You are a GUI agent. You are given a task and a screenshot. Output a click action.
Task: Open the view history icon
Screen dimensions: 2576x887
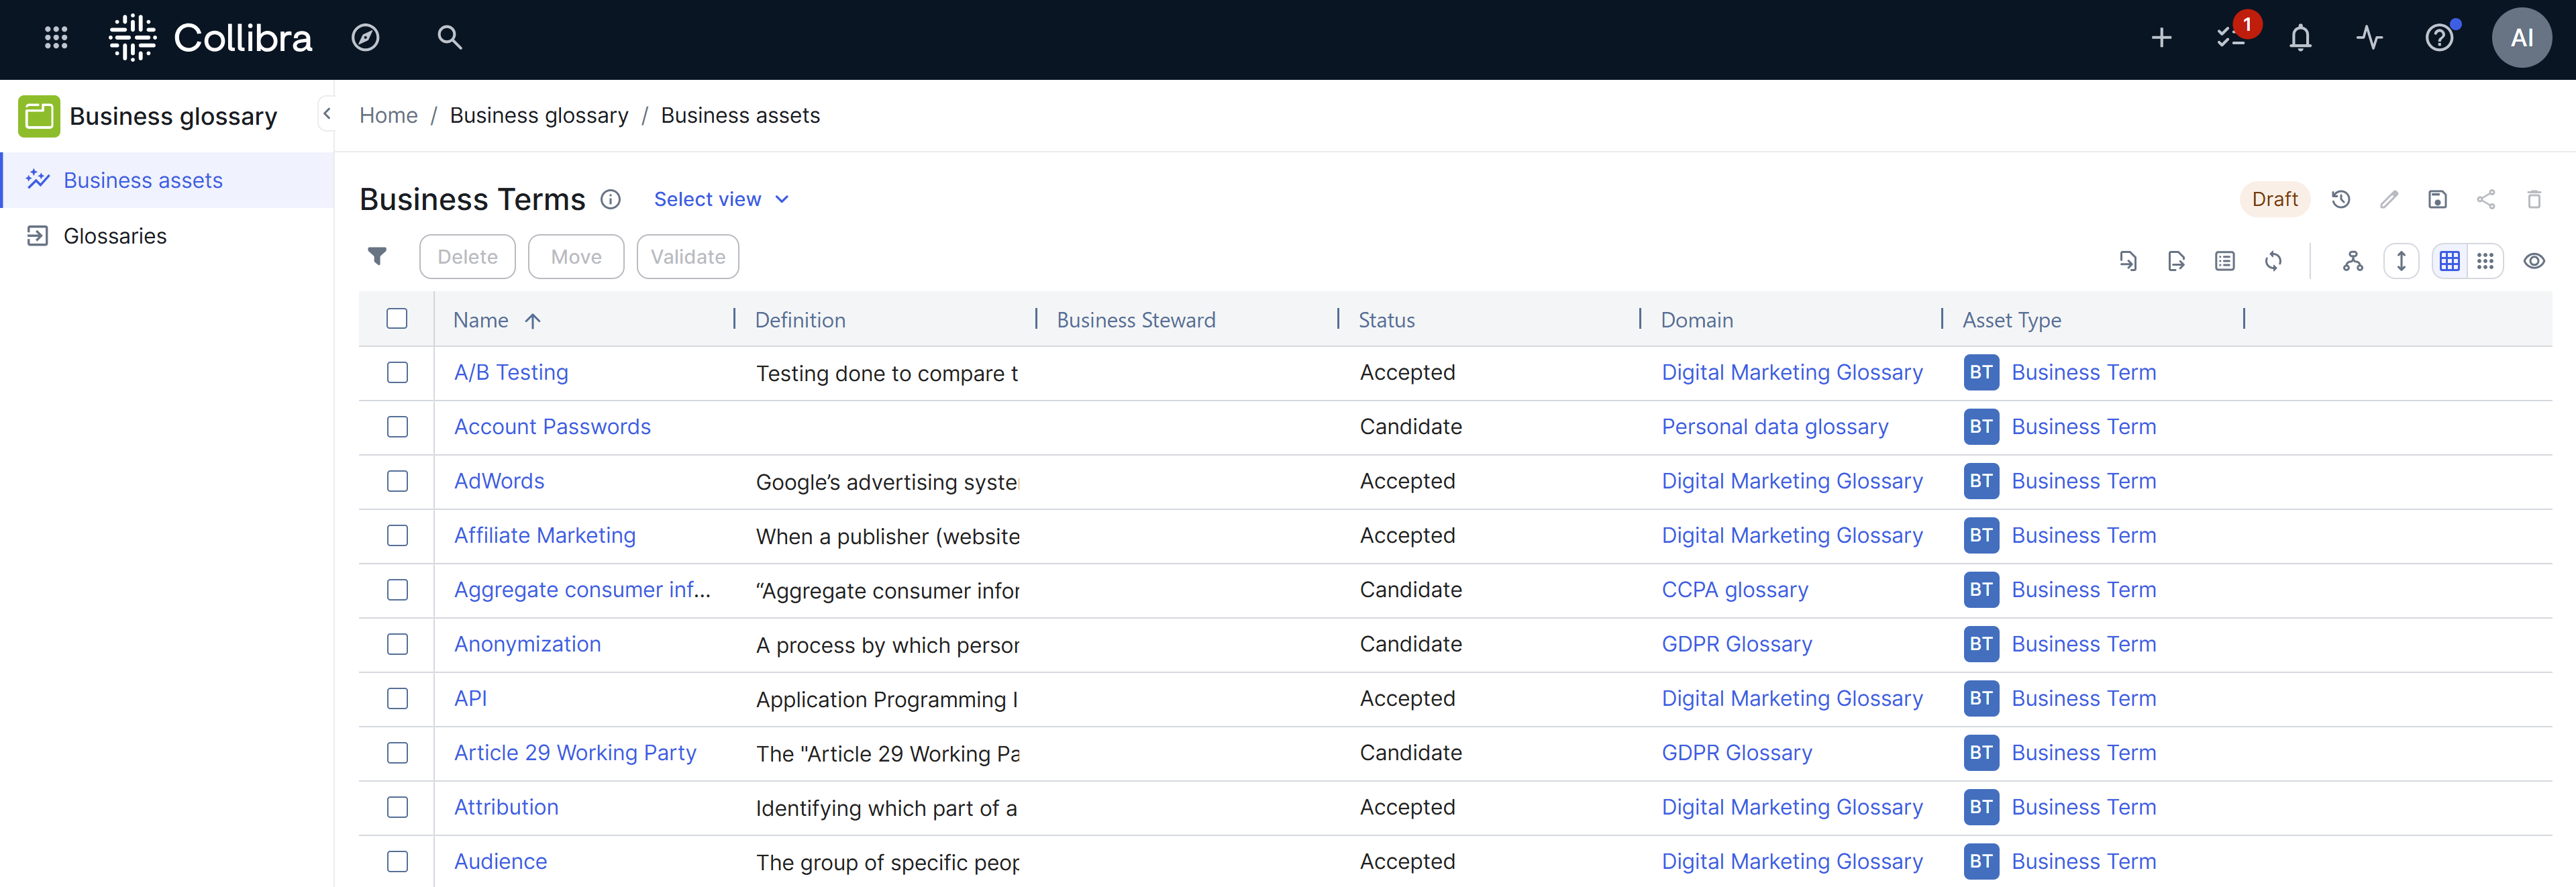(x=2340, y=199)
